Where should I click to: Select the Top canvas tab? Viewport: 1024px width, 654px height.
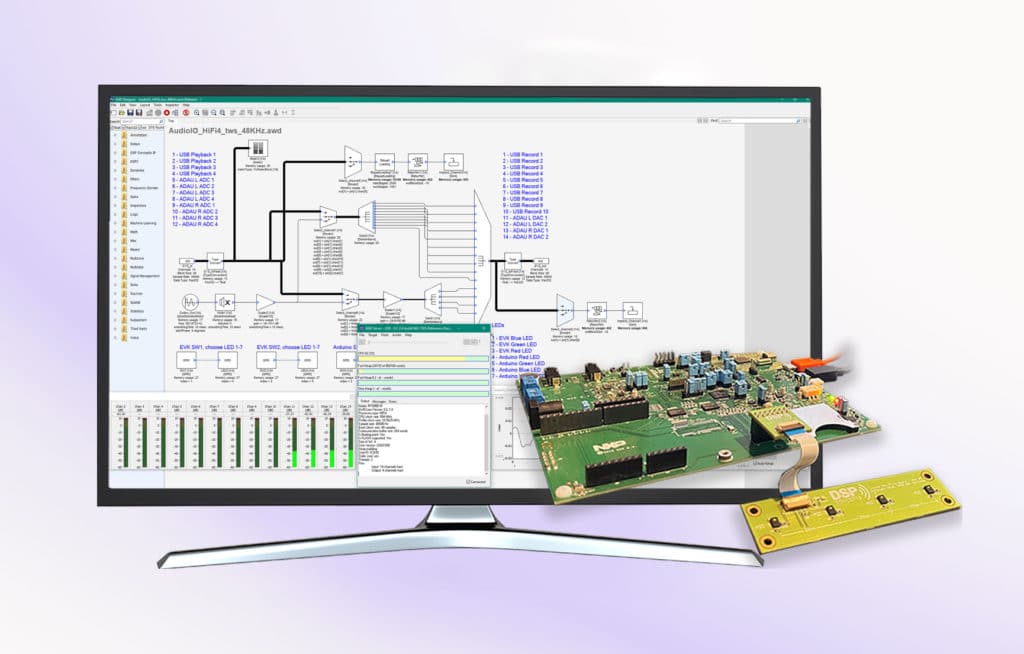point(172,121)
